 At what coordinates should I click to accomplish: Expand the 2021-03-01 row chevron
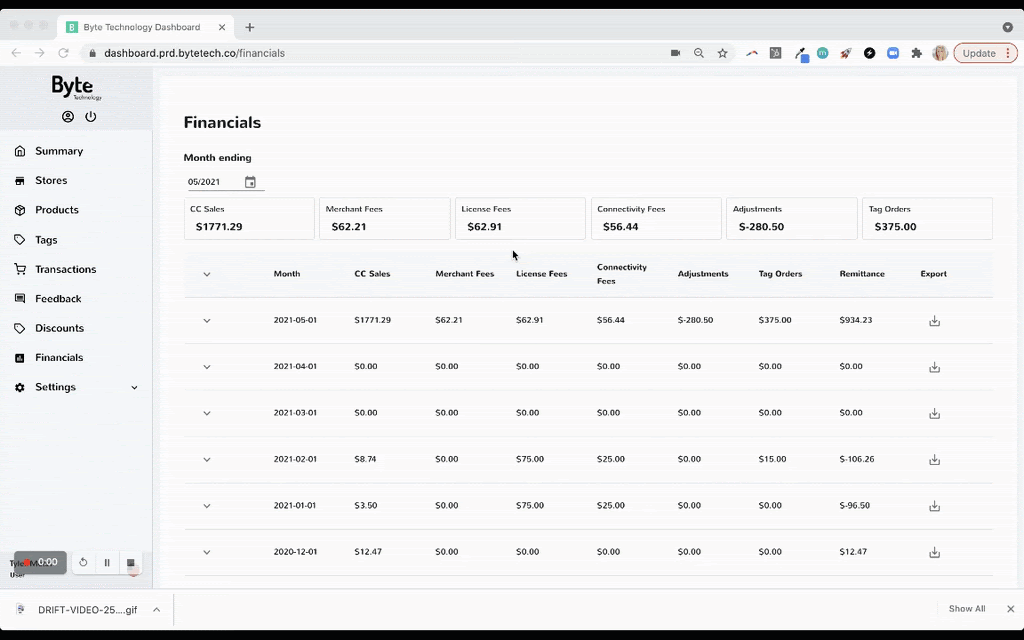point(207,413)
